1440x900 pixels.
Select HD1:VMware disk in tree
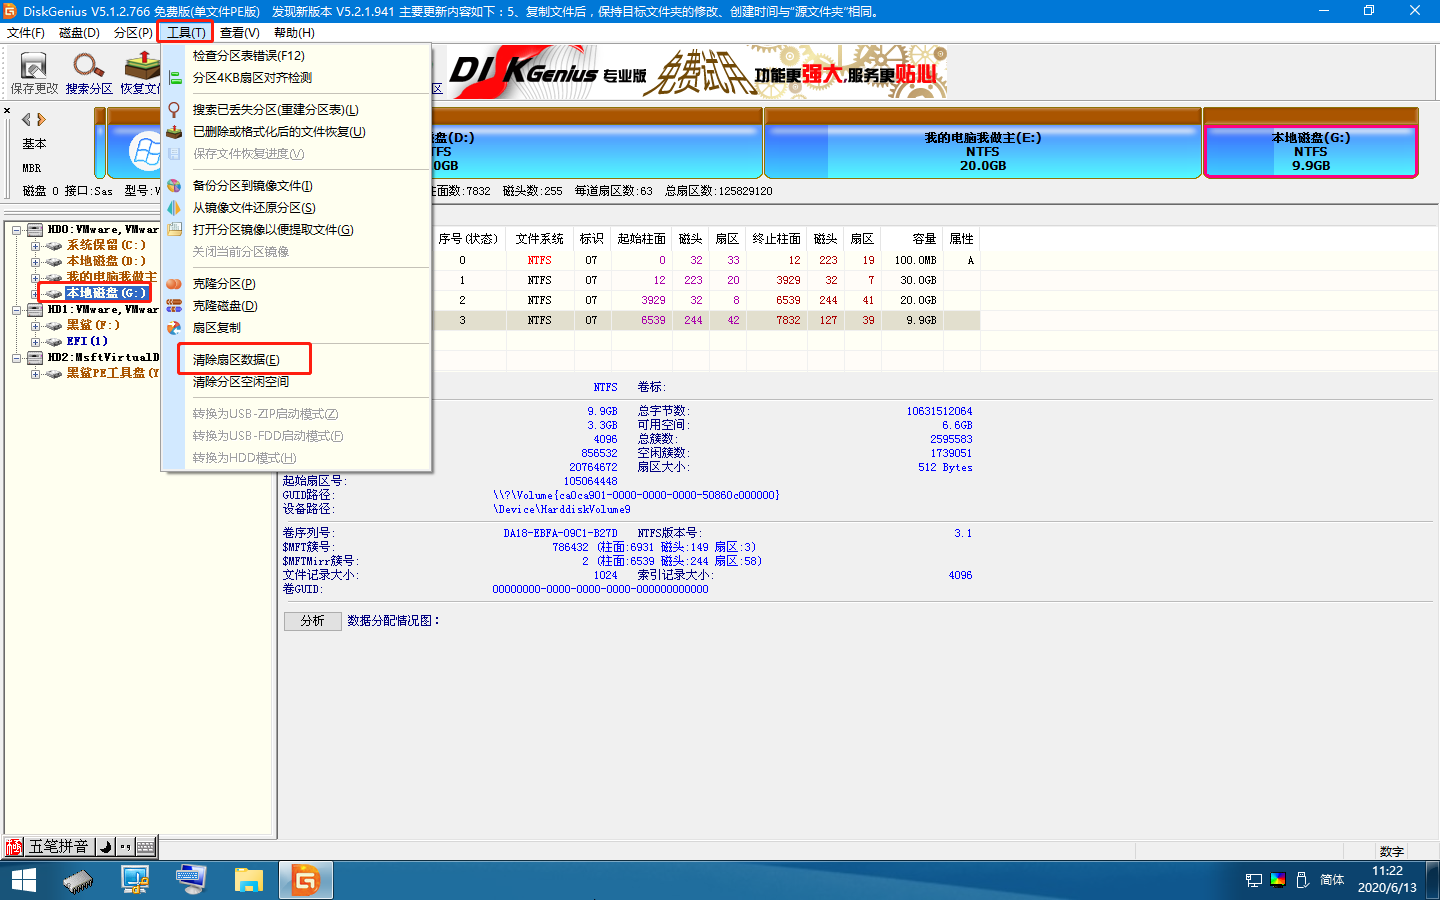click(x=103, y=309)
